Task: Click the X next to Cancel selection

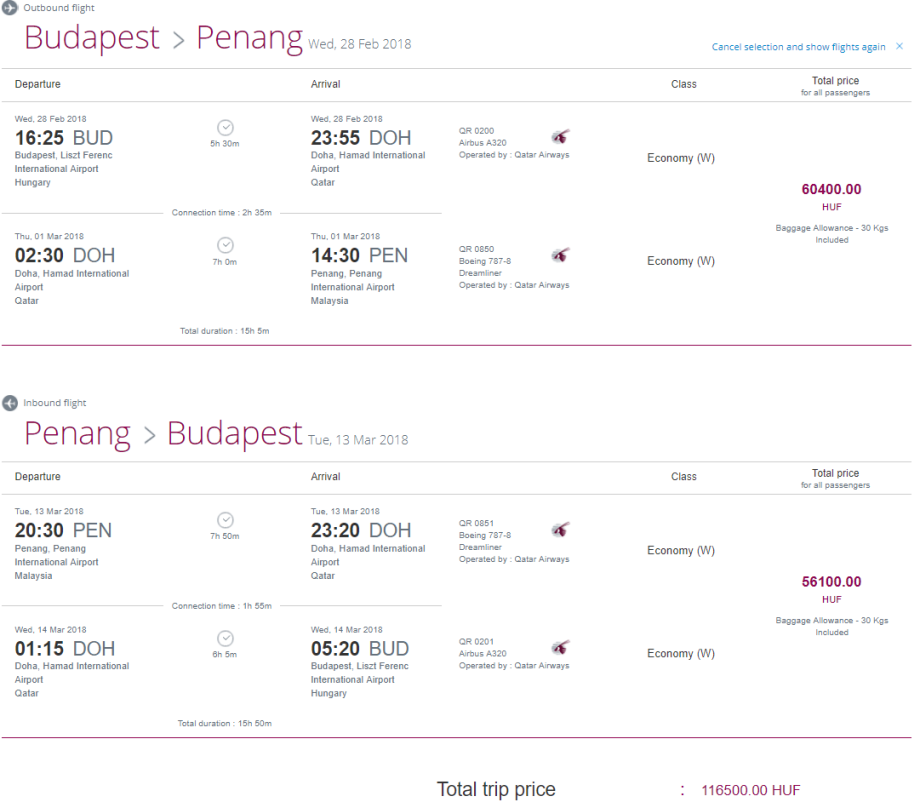Action: pyautogui.click(x=899, y=46)
